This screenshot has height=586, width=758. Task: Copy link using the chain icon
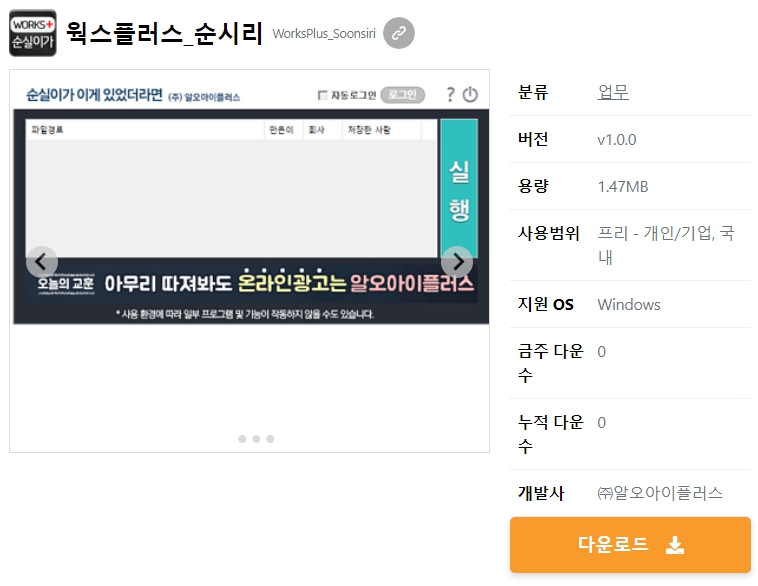[399, 33]
